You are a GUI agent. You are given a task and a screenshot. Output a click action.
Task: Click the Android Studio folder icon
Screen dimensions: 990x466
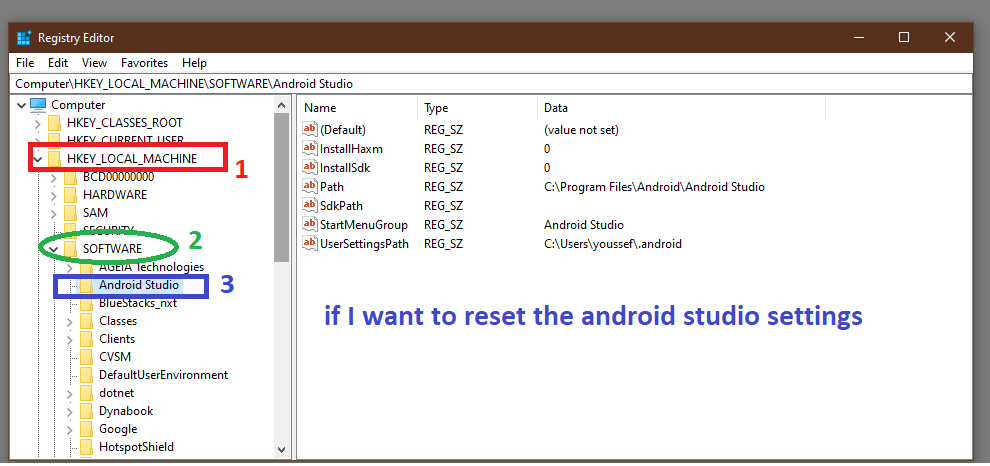pyautogui.click(x=87, y=285)
